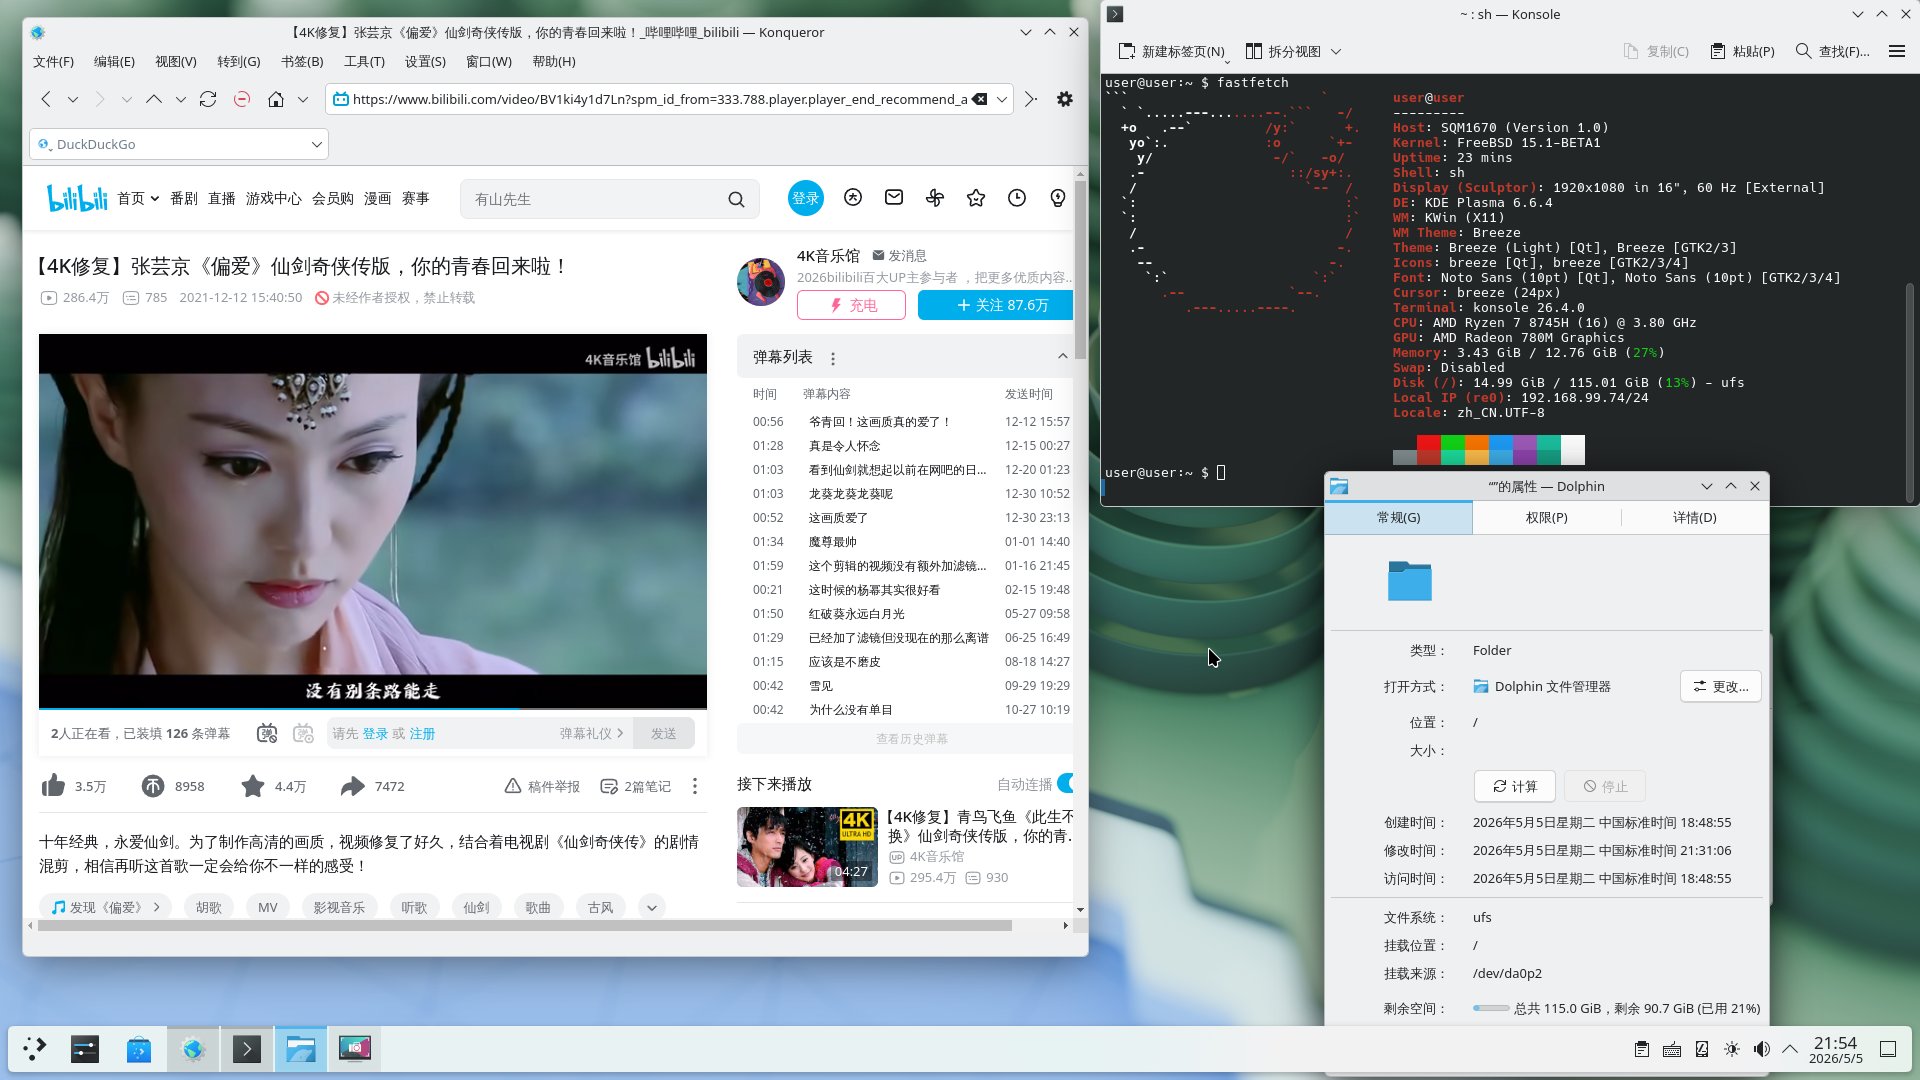Go to the Konqueror home page icon
This screenshot has width=1920, height=1080.
pyautogui.click(x=276, y=99)
